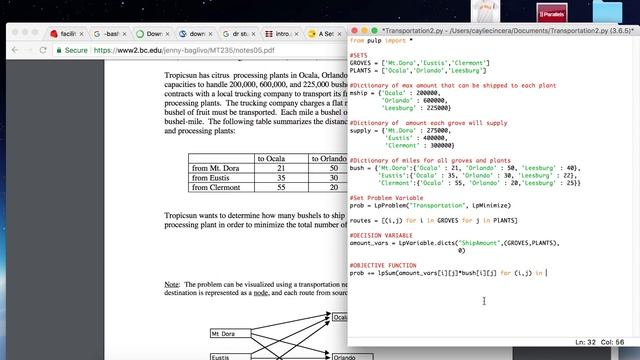The image size is (640, 360).
Task: Switch to the 'dr st' Google tab
Action: 240,34
